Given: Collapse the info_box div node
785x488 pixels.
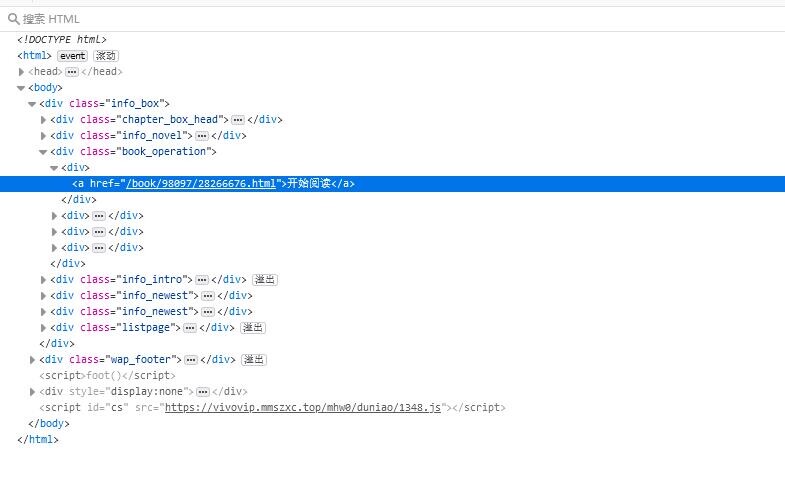Looking at the screenshot, I should pyautogui.click(x=32, y=104).
